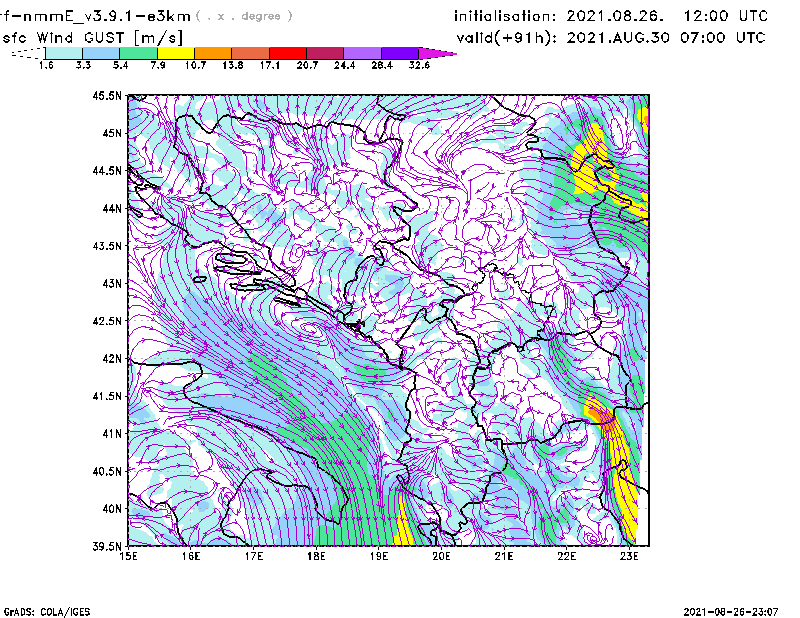The height and width of the screenshot is (618, 800).
Task: Click the 20E longitude label
Action: [x=441, y=556]
